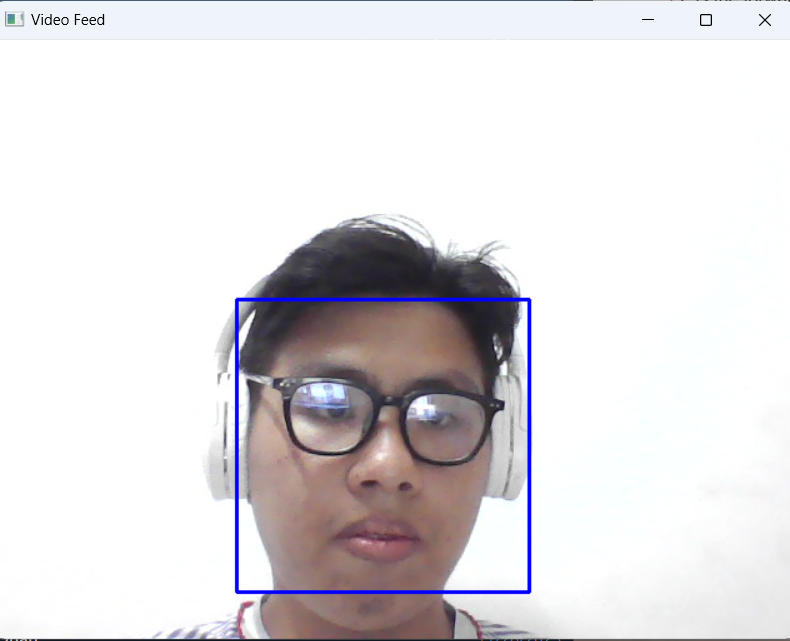Click the blue detection box's bottom-left corner
This screenshot has width=790, height=641.
237,591
